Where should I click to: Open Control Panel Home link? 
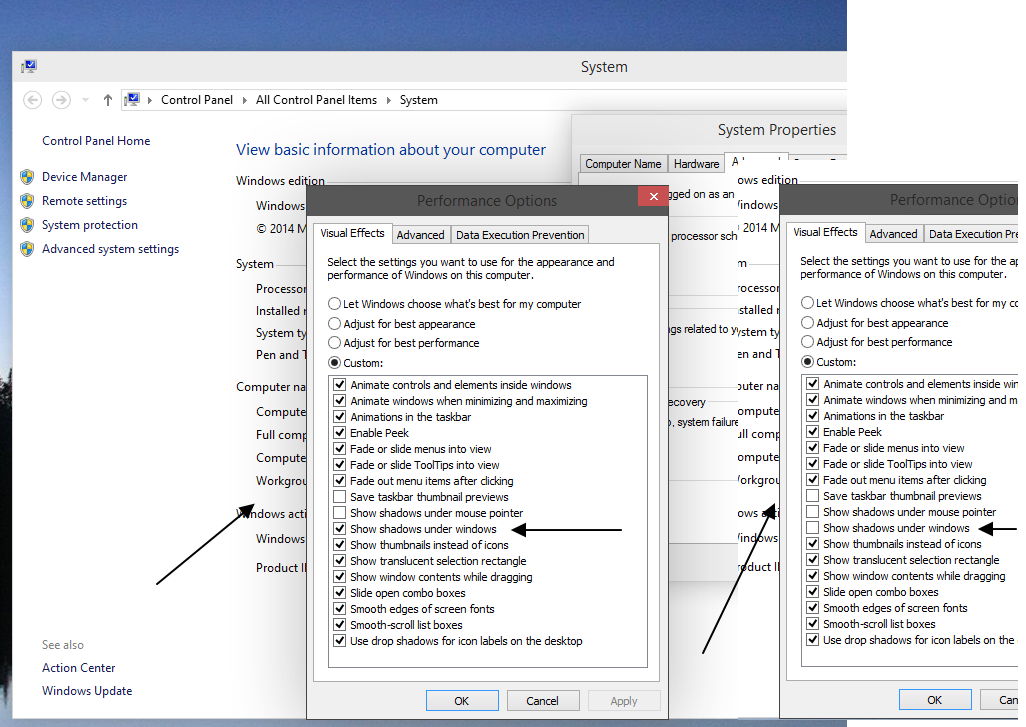click(96, 141)
